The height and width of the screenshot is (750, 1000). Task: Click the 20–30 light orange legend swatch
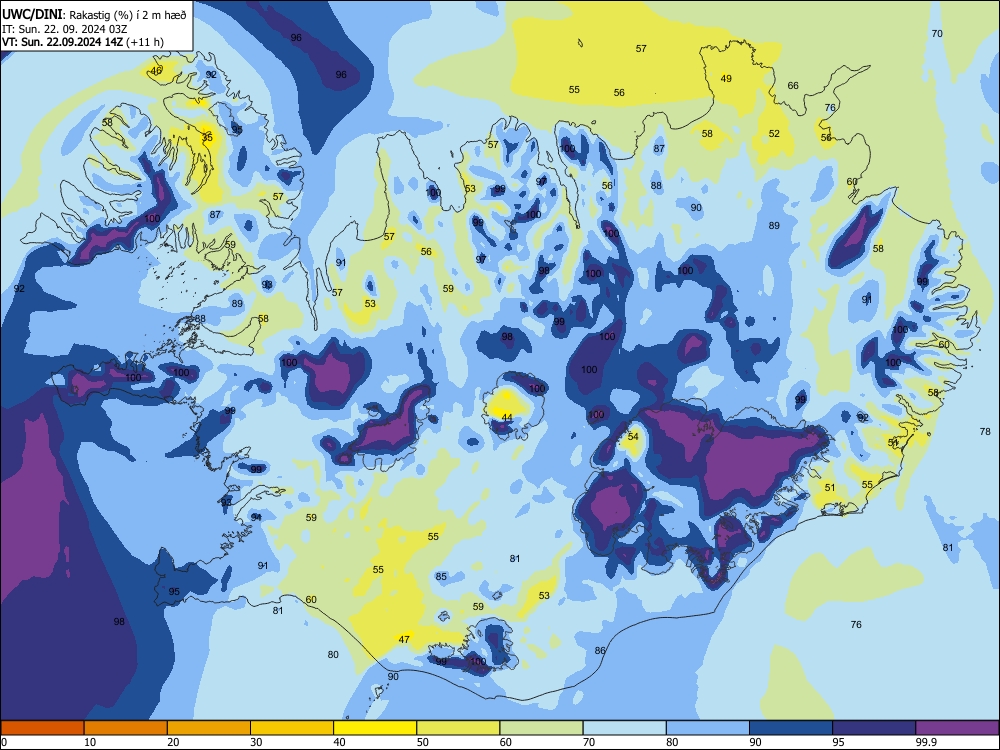pyautogui.click(x=209, y=728)
